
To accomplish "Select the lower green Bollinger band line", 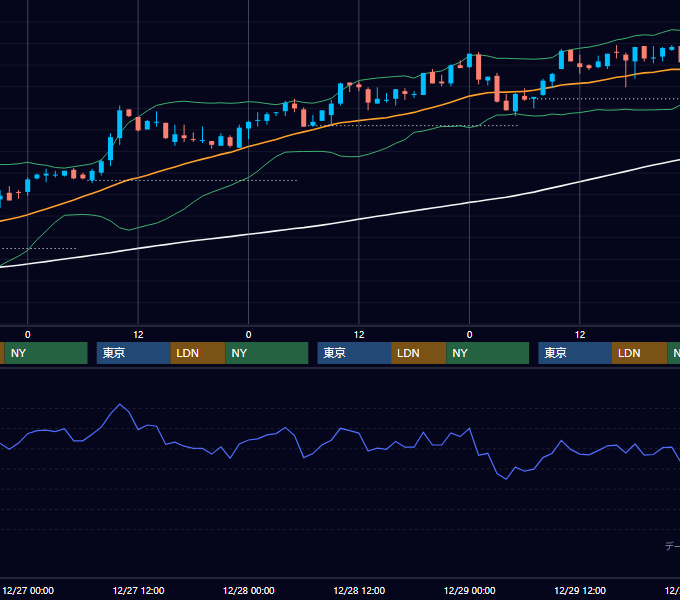I will 304,152.
